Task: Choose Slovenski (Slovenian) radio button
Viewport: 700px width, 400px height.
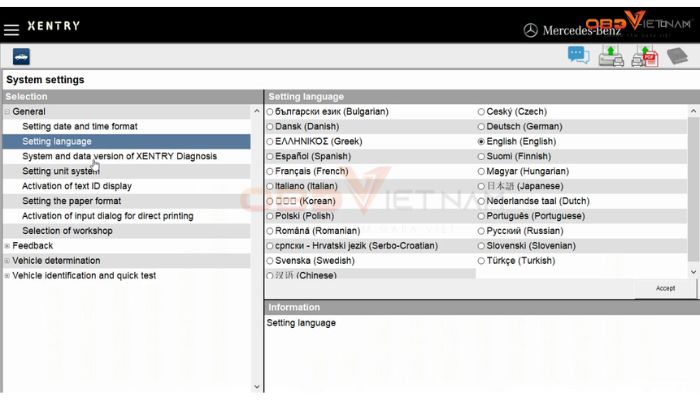Action: [x=481, y=246]
